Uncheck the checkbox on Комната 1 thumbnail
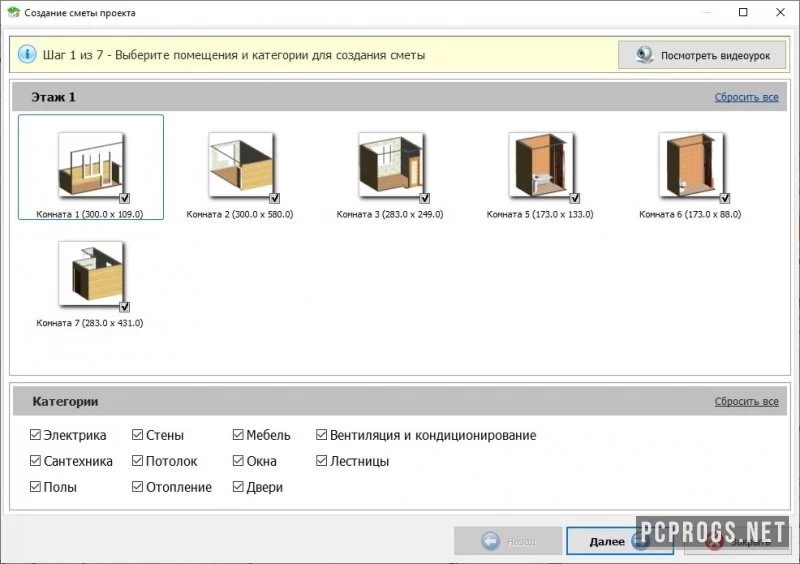This screenshot has width=800, height=564. (124, 198)
